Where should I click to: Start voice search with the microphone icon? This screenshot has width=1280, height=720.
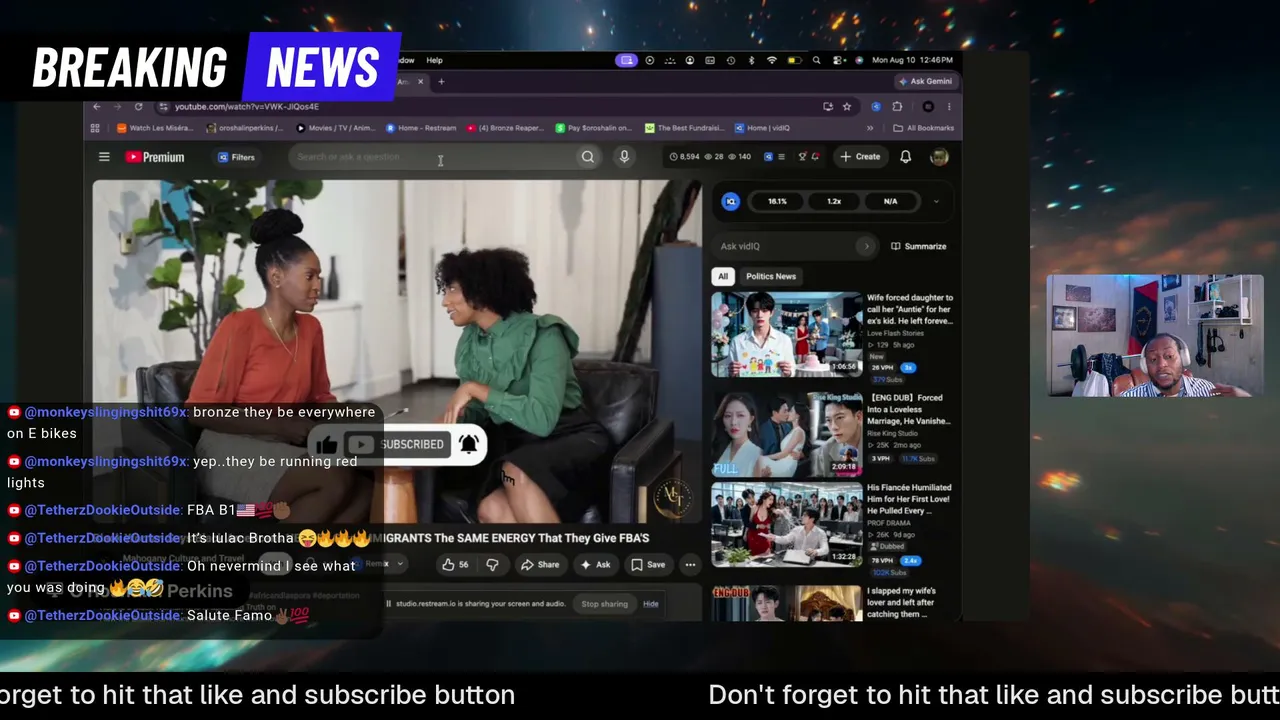pos(624,157)
